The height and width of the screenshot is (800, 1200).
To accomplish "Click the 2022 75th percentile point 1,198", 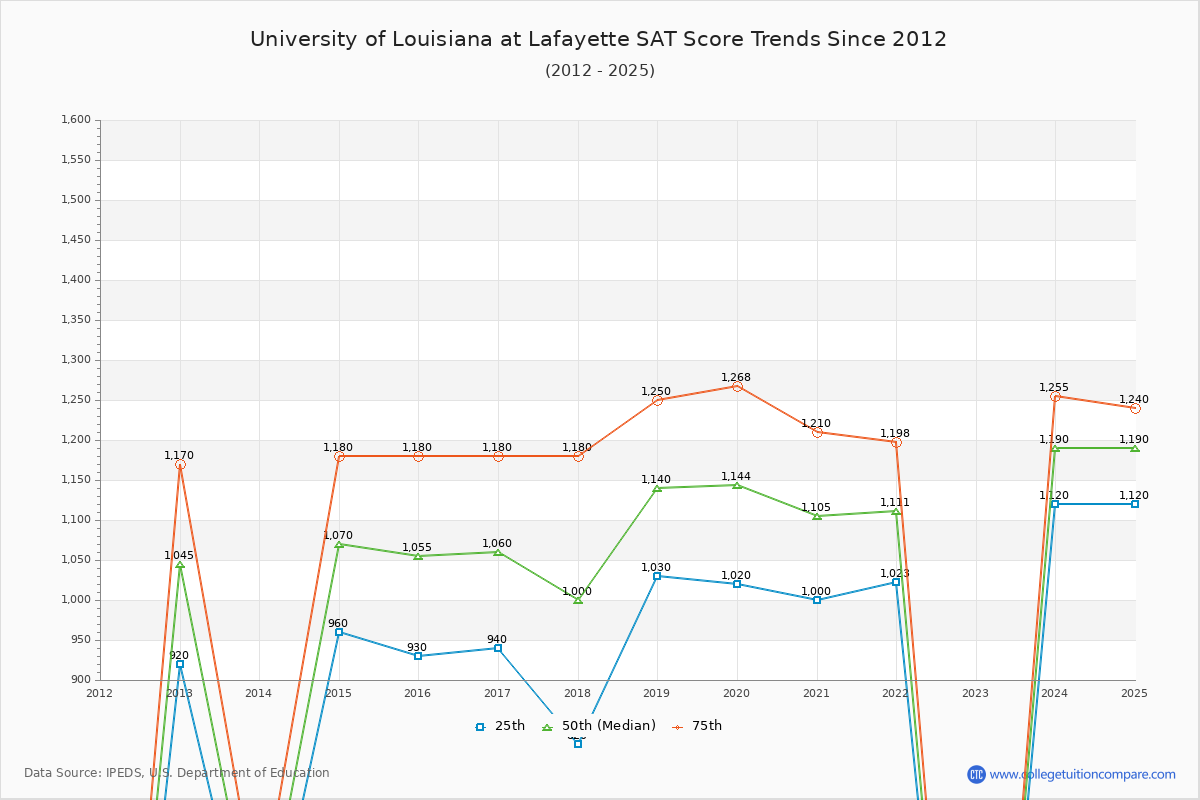I will point(896,442).
